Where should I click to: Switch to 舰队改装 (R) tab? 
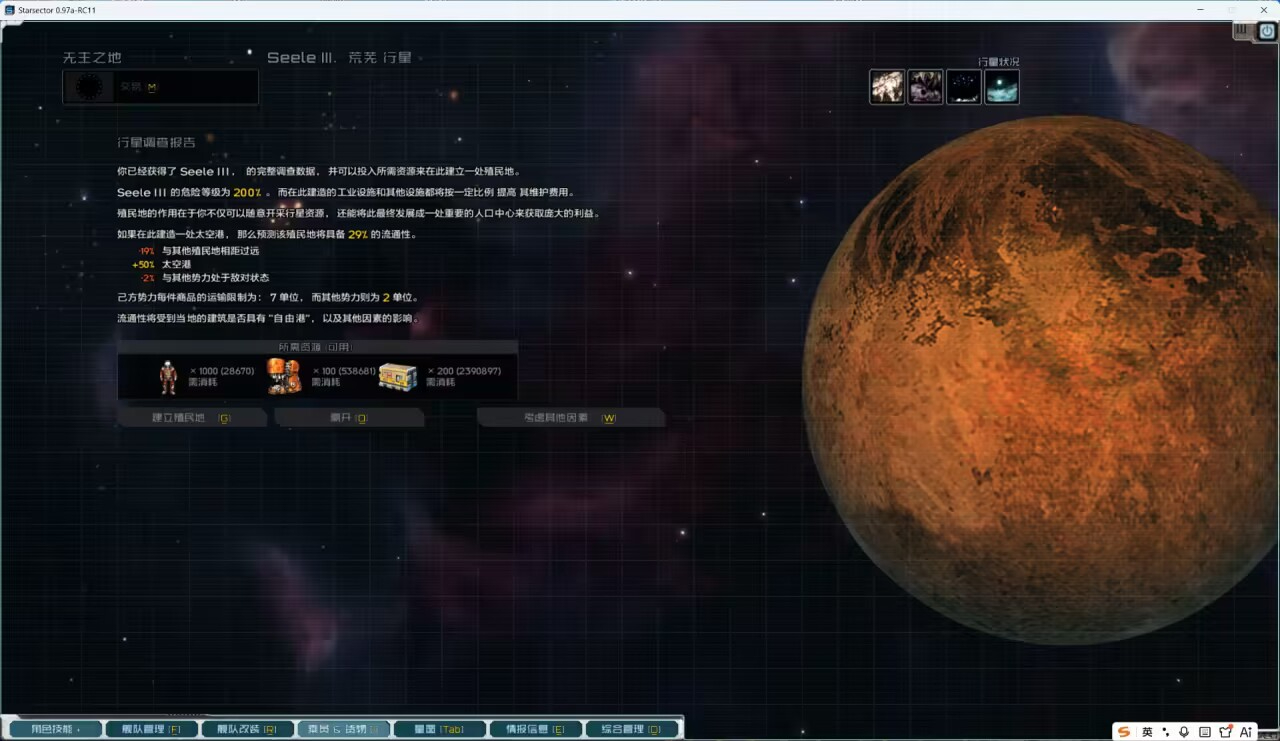click(248, 729)
